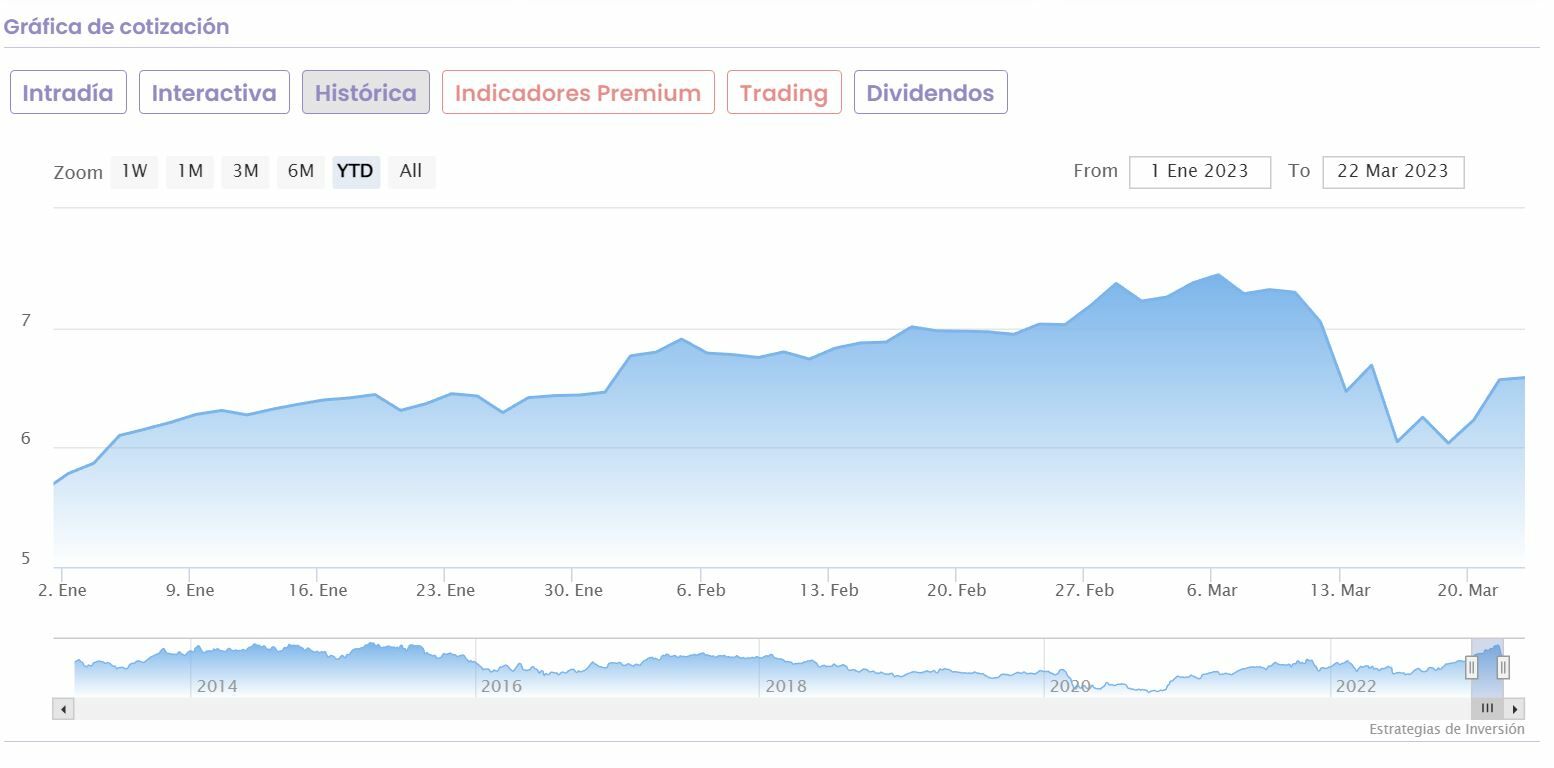Viewport: 1554px width, 768px height.
Task: Select the Histórica chart tab
Action: (365, 93)
